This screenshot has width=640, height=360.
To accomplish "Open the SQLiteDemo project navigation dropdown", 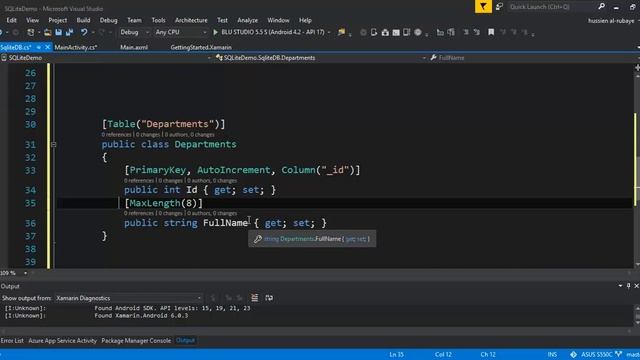I will 106,58.
